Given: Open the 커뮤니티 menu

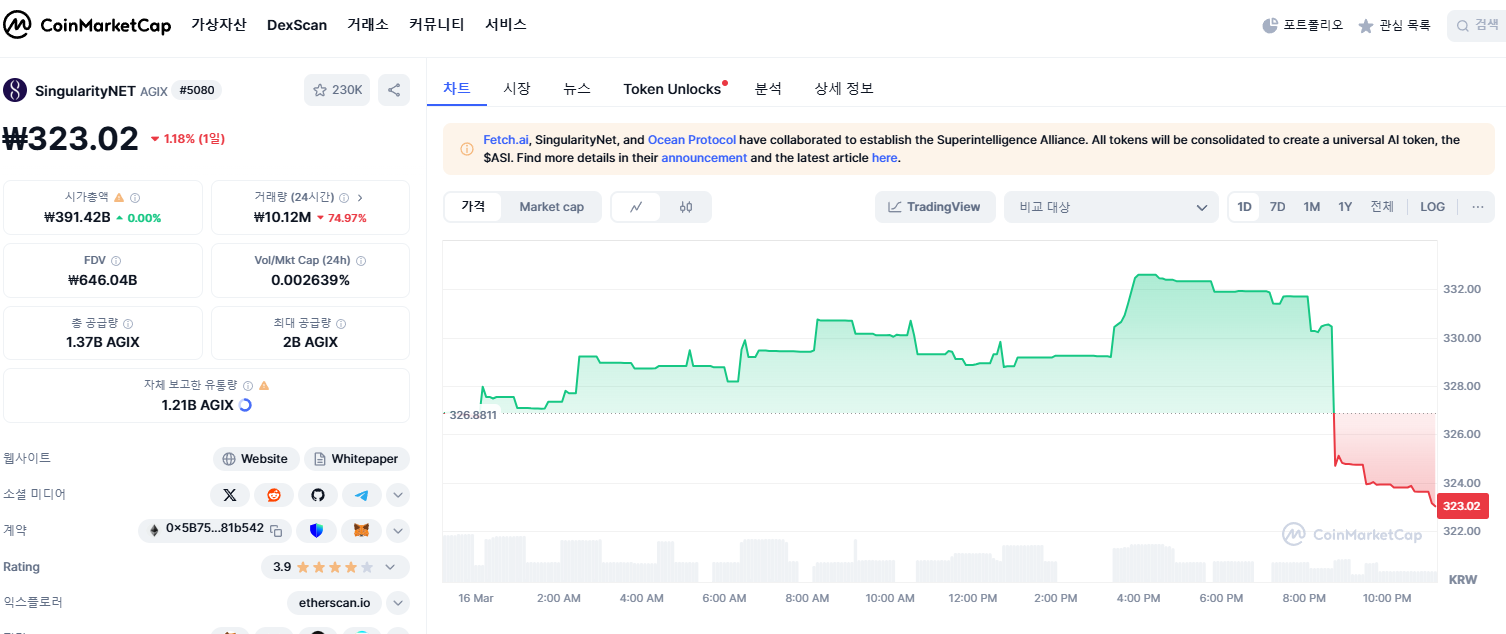Looking at the screenshot, I should click(437, 25).
